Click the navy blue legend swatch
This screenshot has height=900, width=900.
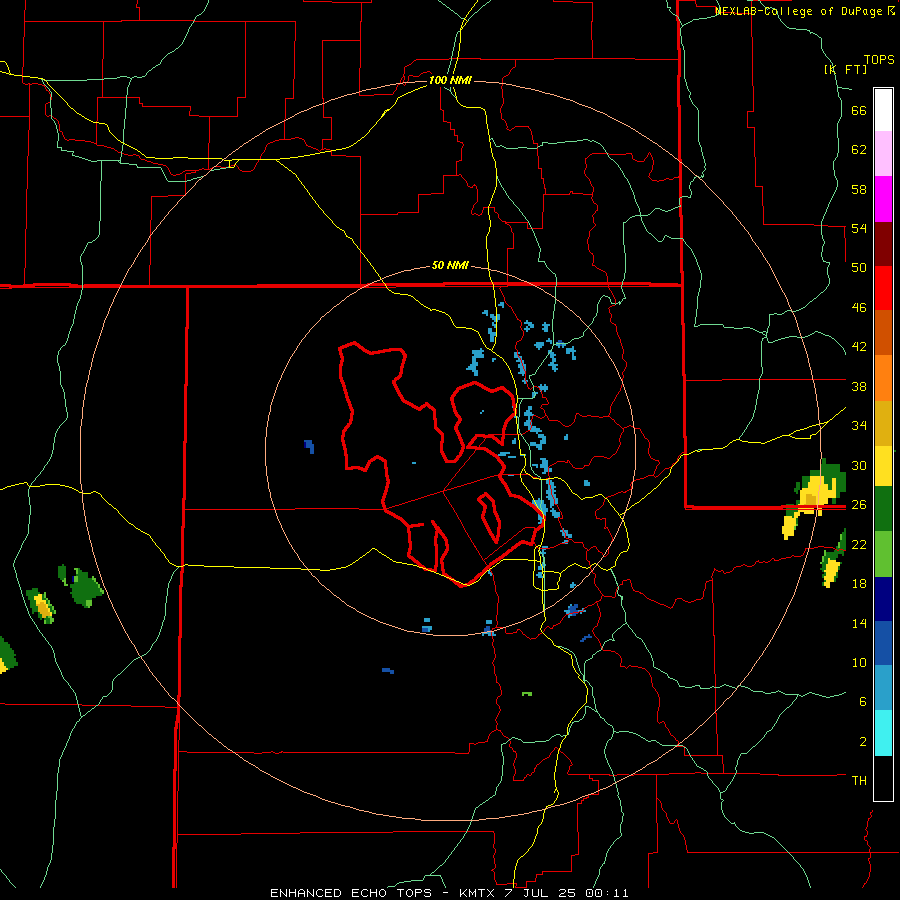883,599
